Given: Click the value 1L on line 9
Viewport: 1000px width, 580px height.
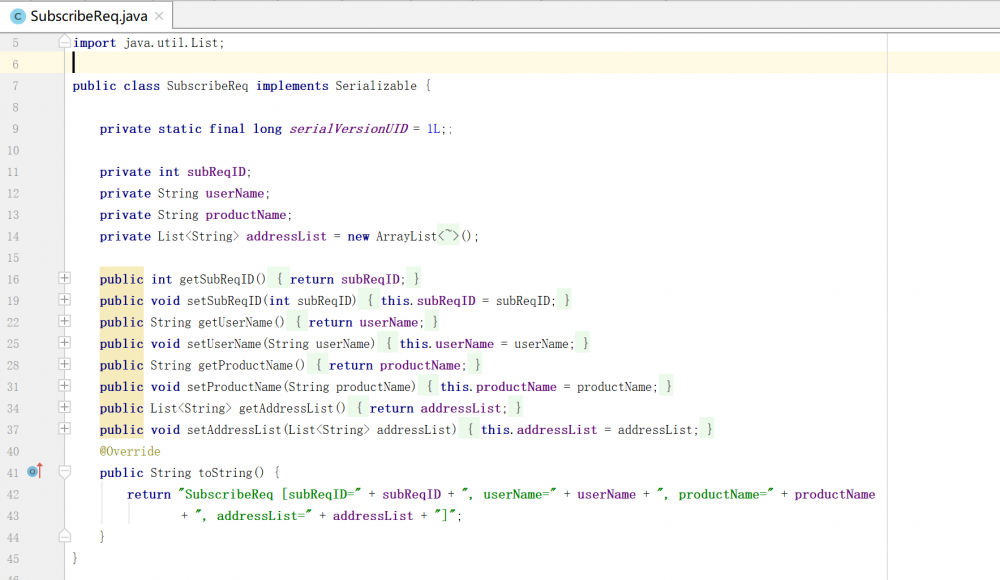Looking at the screenshot, I should click(x=434, y=129).
